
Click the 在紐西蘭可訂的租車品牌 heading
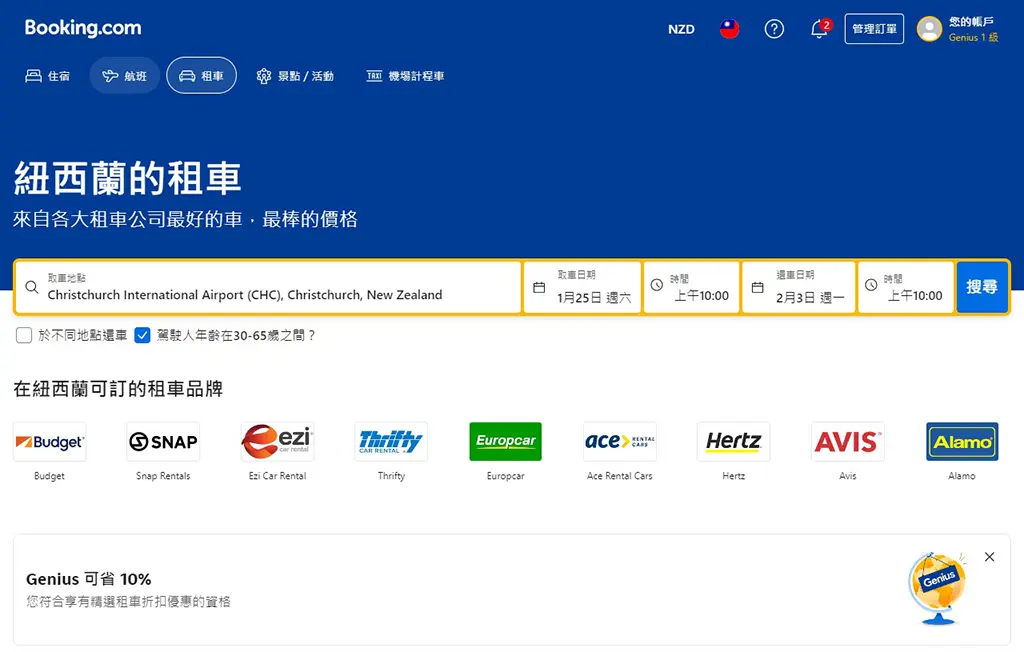tap(118, 389)
